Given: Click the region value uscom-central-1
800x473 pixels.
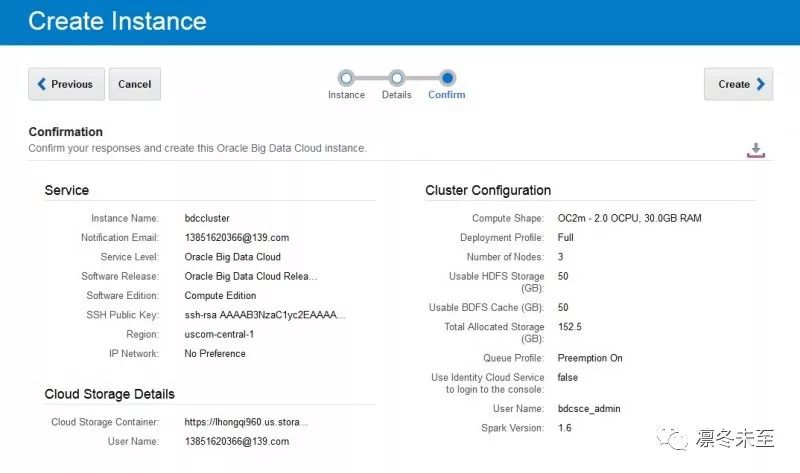Looking at the screenshot, I should click(219, 335).
